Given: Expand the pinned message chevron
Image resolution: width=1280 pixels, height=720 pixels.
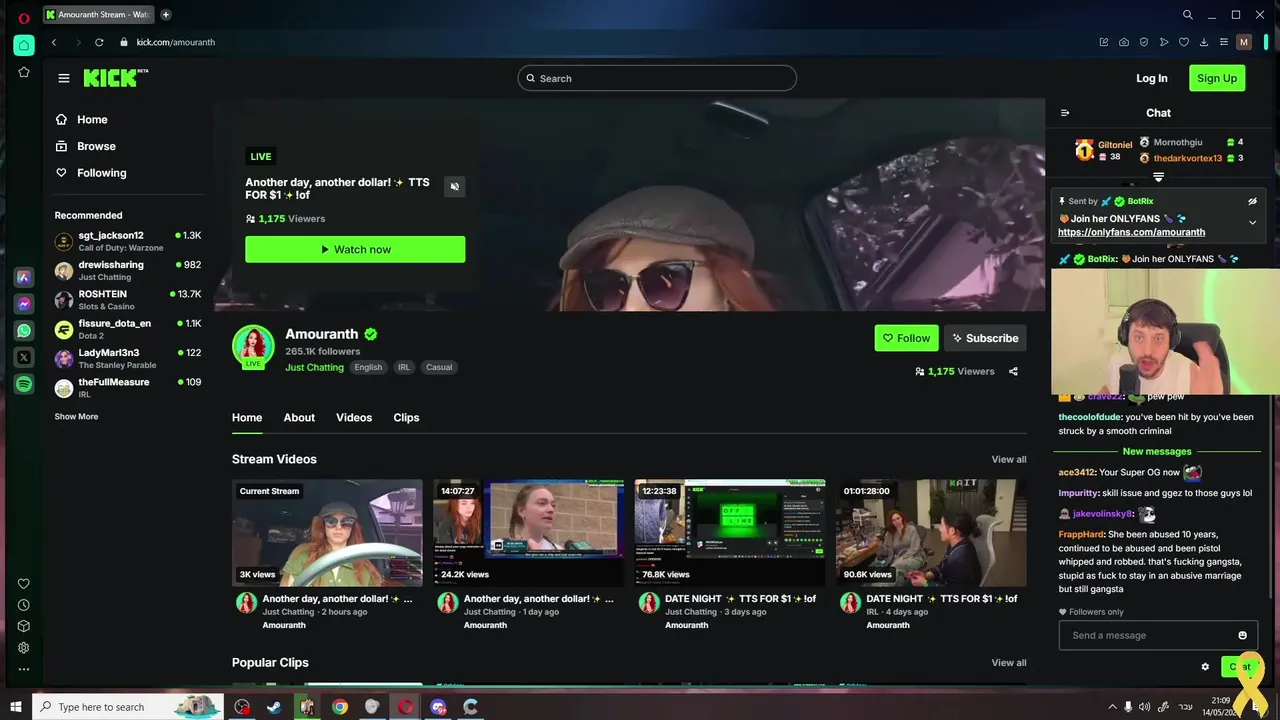Looking at the screenshot, I should [1252, 222].
